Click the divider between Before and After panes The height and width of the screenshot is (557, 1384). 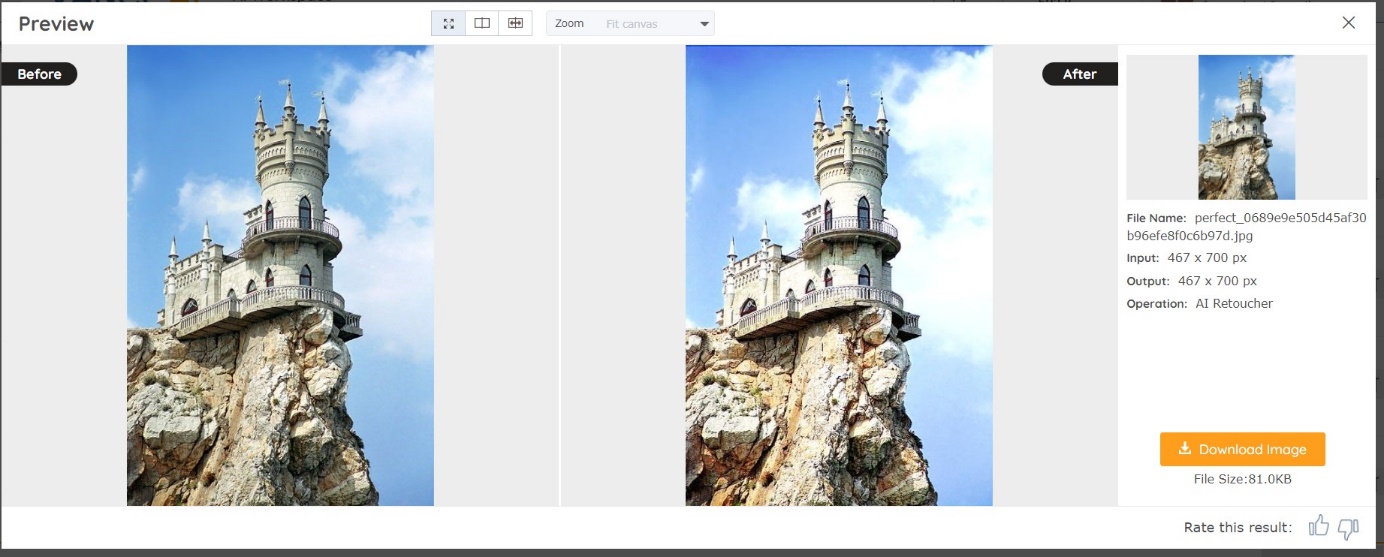559,275
